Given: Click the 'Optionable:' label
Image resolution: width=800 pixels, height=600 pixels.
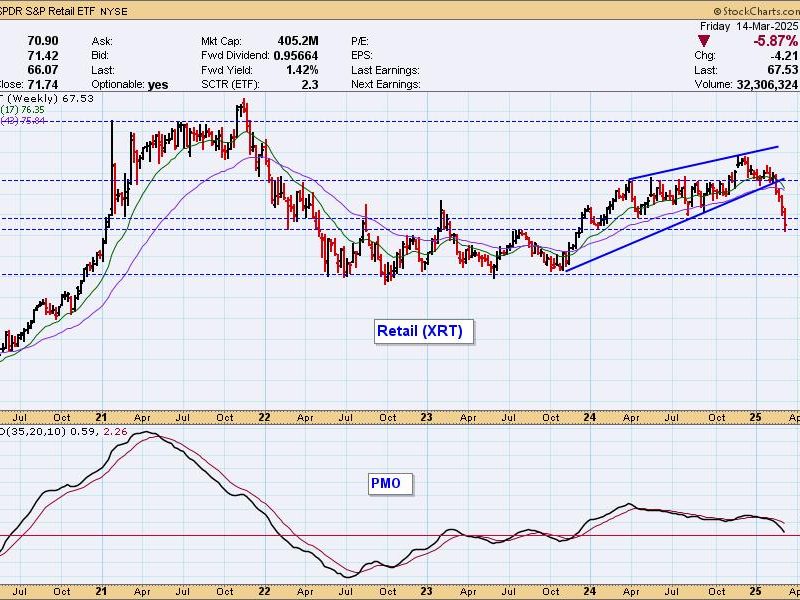Looking at the screenshot, I should click(x=118, y=84).
